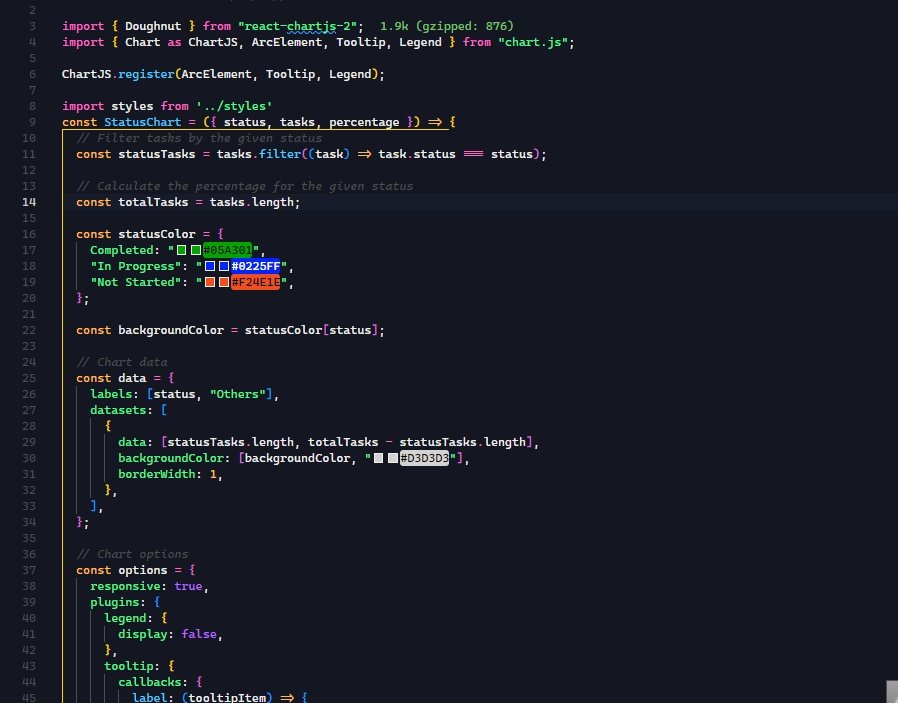Image resolution: width=898 pixels, height=703 pixels.
Task: Click the blue swatch touching the #0225FF value
Action: (224, 266)
